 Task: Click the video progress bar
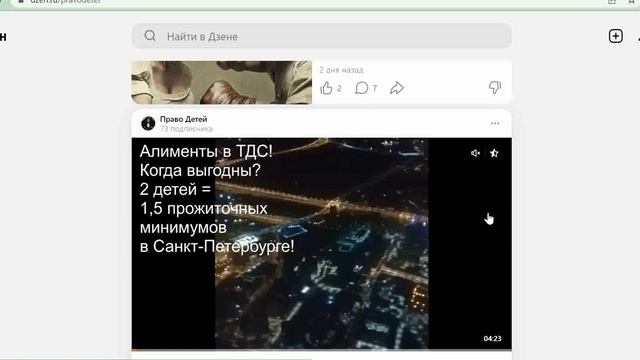(321, 350)
